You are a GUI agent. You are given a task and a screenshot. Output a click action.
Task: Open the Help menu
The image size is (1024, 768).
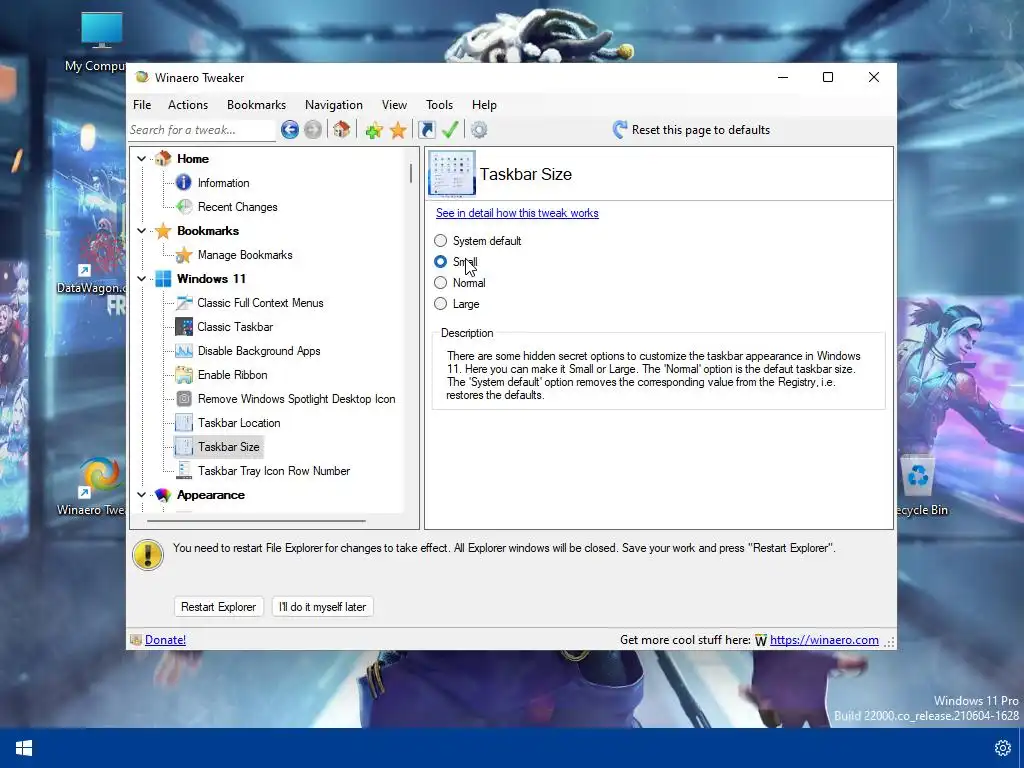485,105
